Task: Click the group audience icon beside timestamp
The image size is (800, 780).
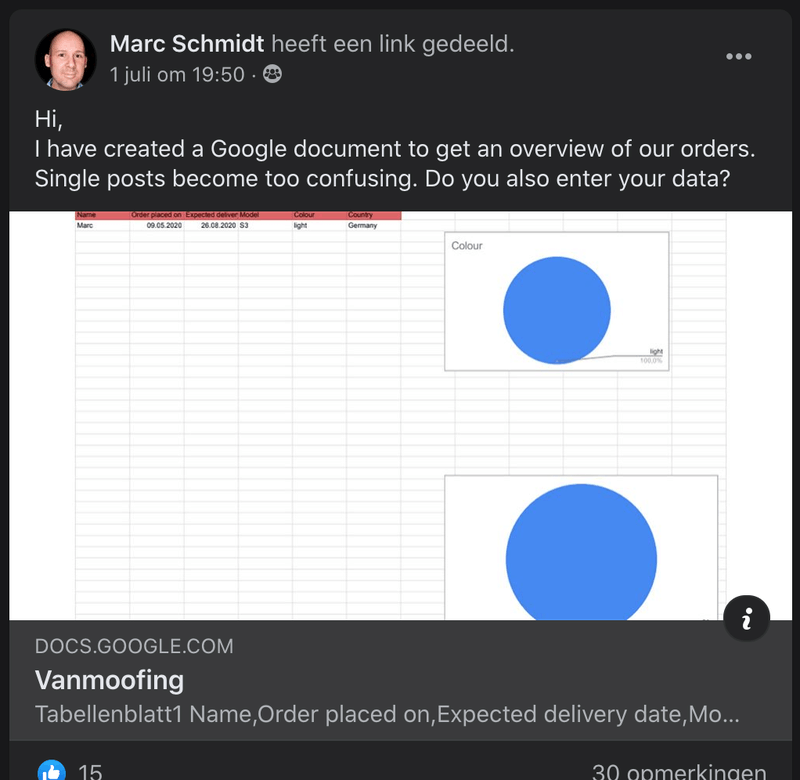Action: (272, 74)
